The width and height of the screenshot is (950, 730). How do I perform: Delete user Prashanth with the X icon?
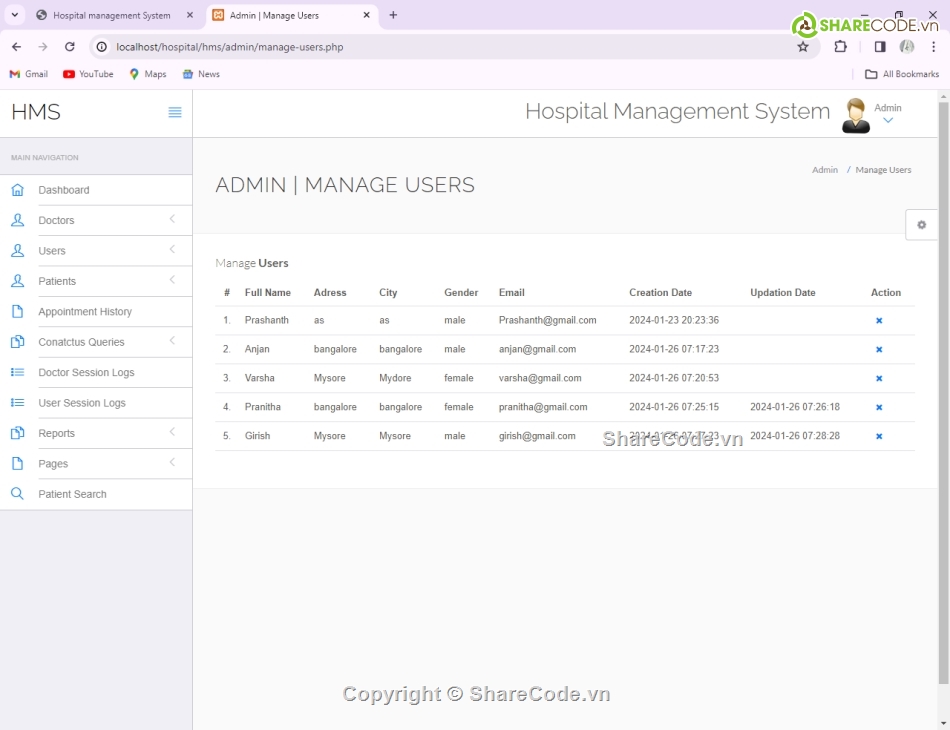(879, 321)
